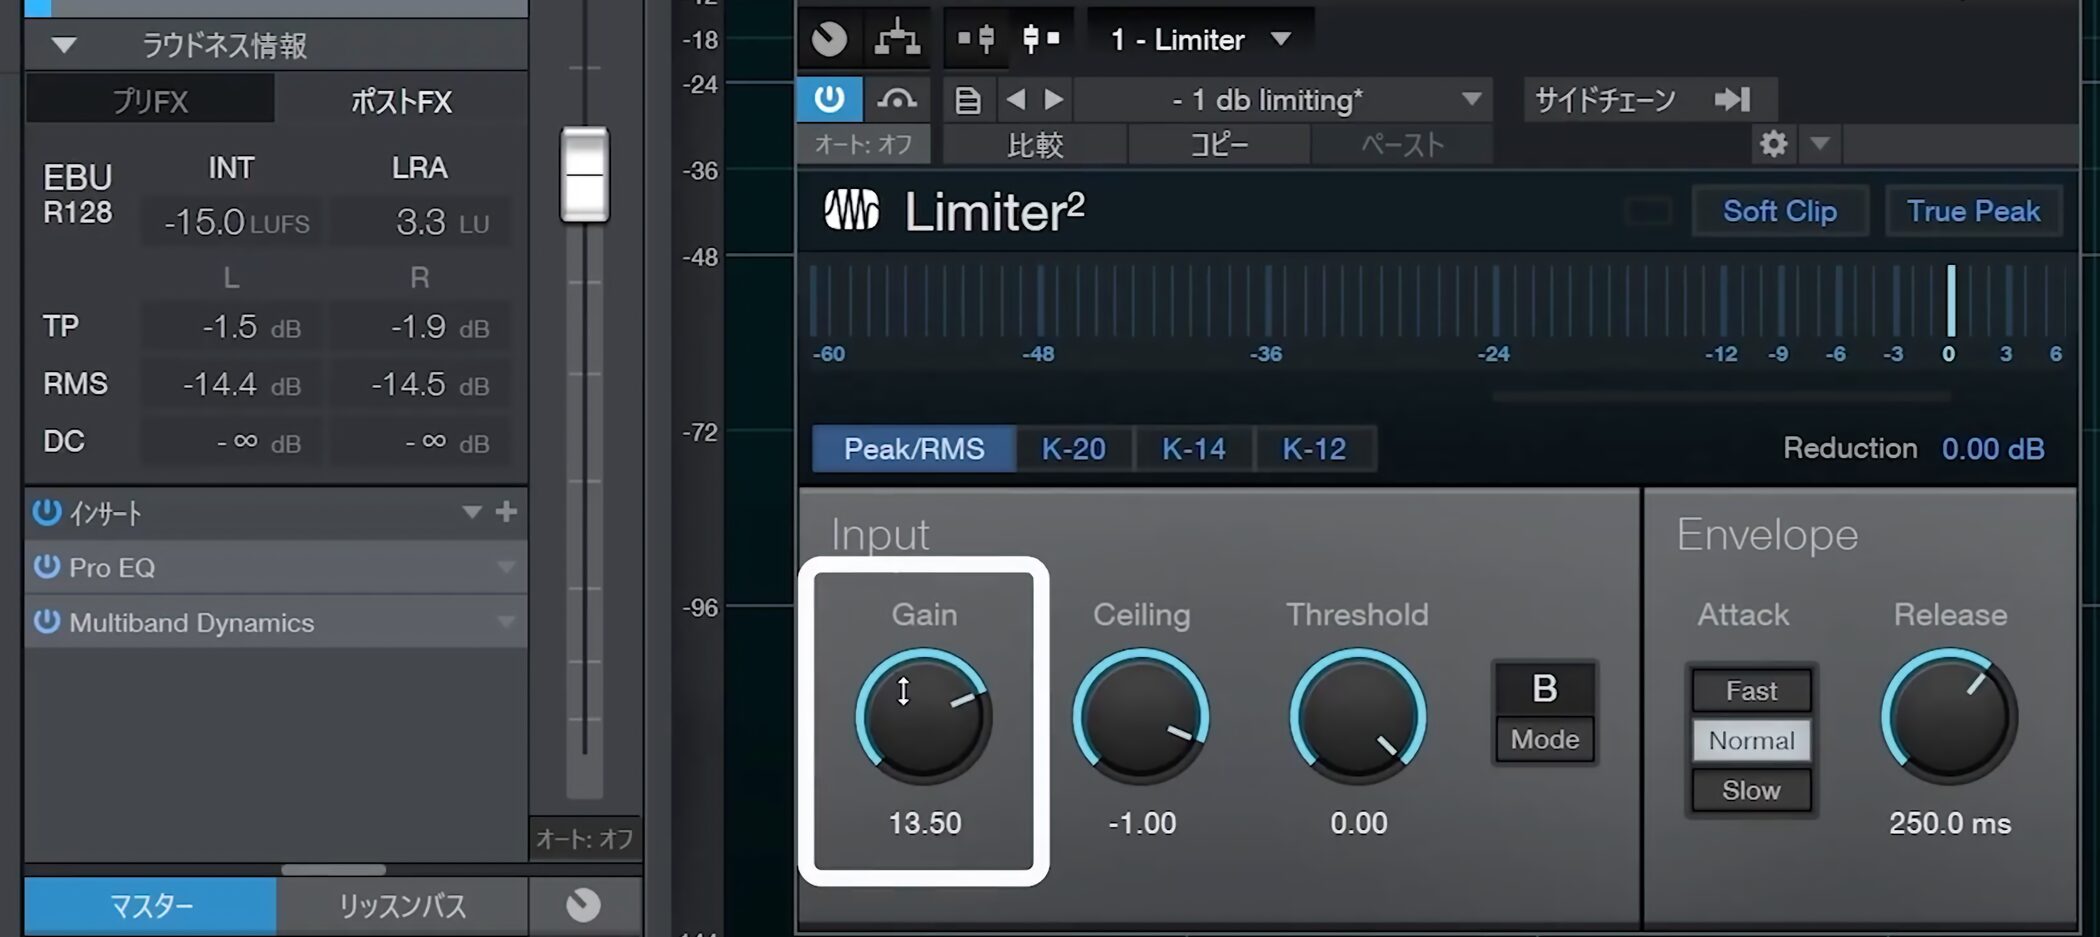Image resolution: width=2100 pixels, height=937 pixels.
Task: Bypass the Pro EQ insert power
Action: pos(46,567)
